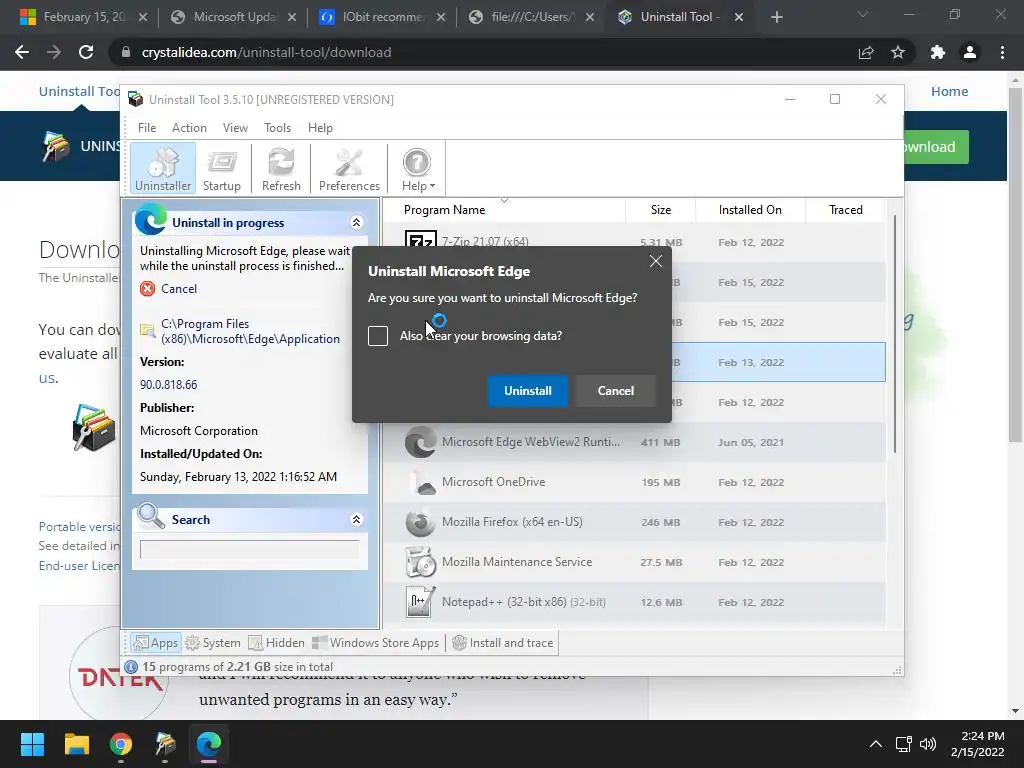
Task: Open a new Chrome tab
Action: click(776, 17)
